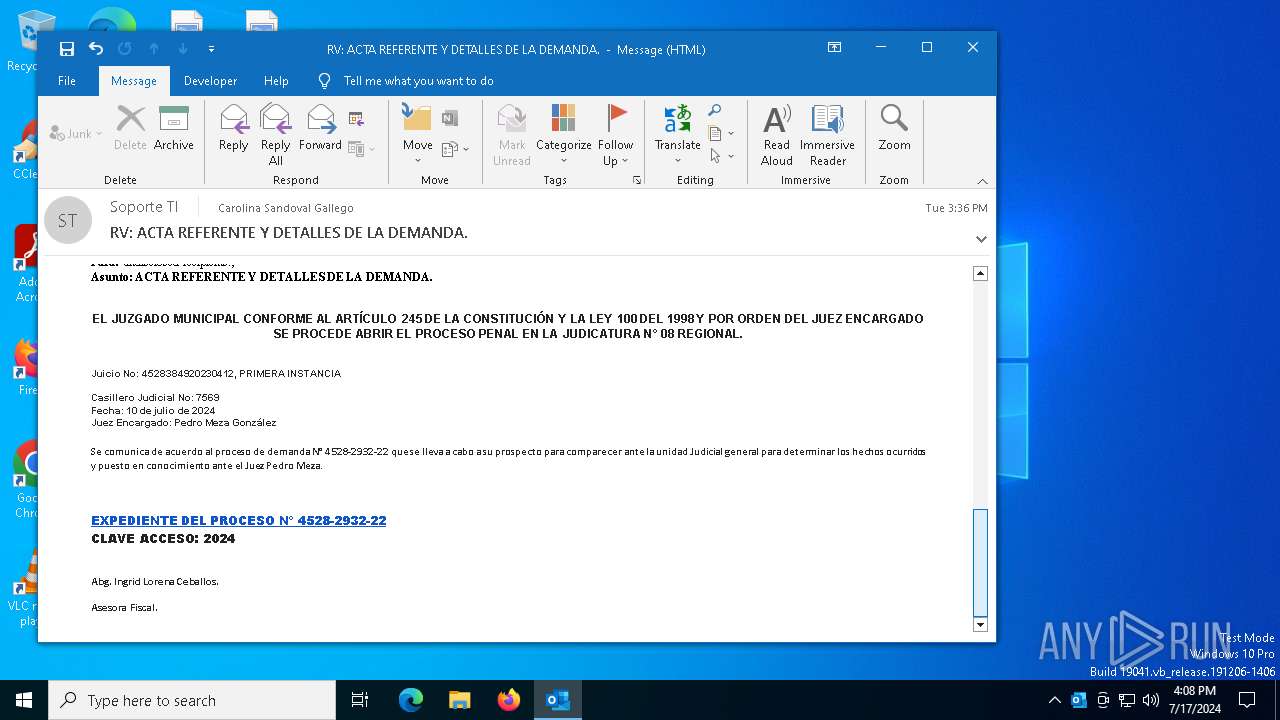Viewport: 1280px width, 720px height.
Task: Click recipient Carolina Sandoval Gallego
Action: click(x=286, y=208)
